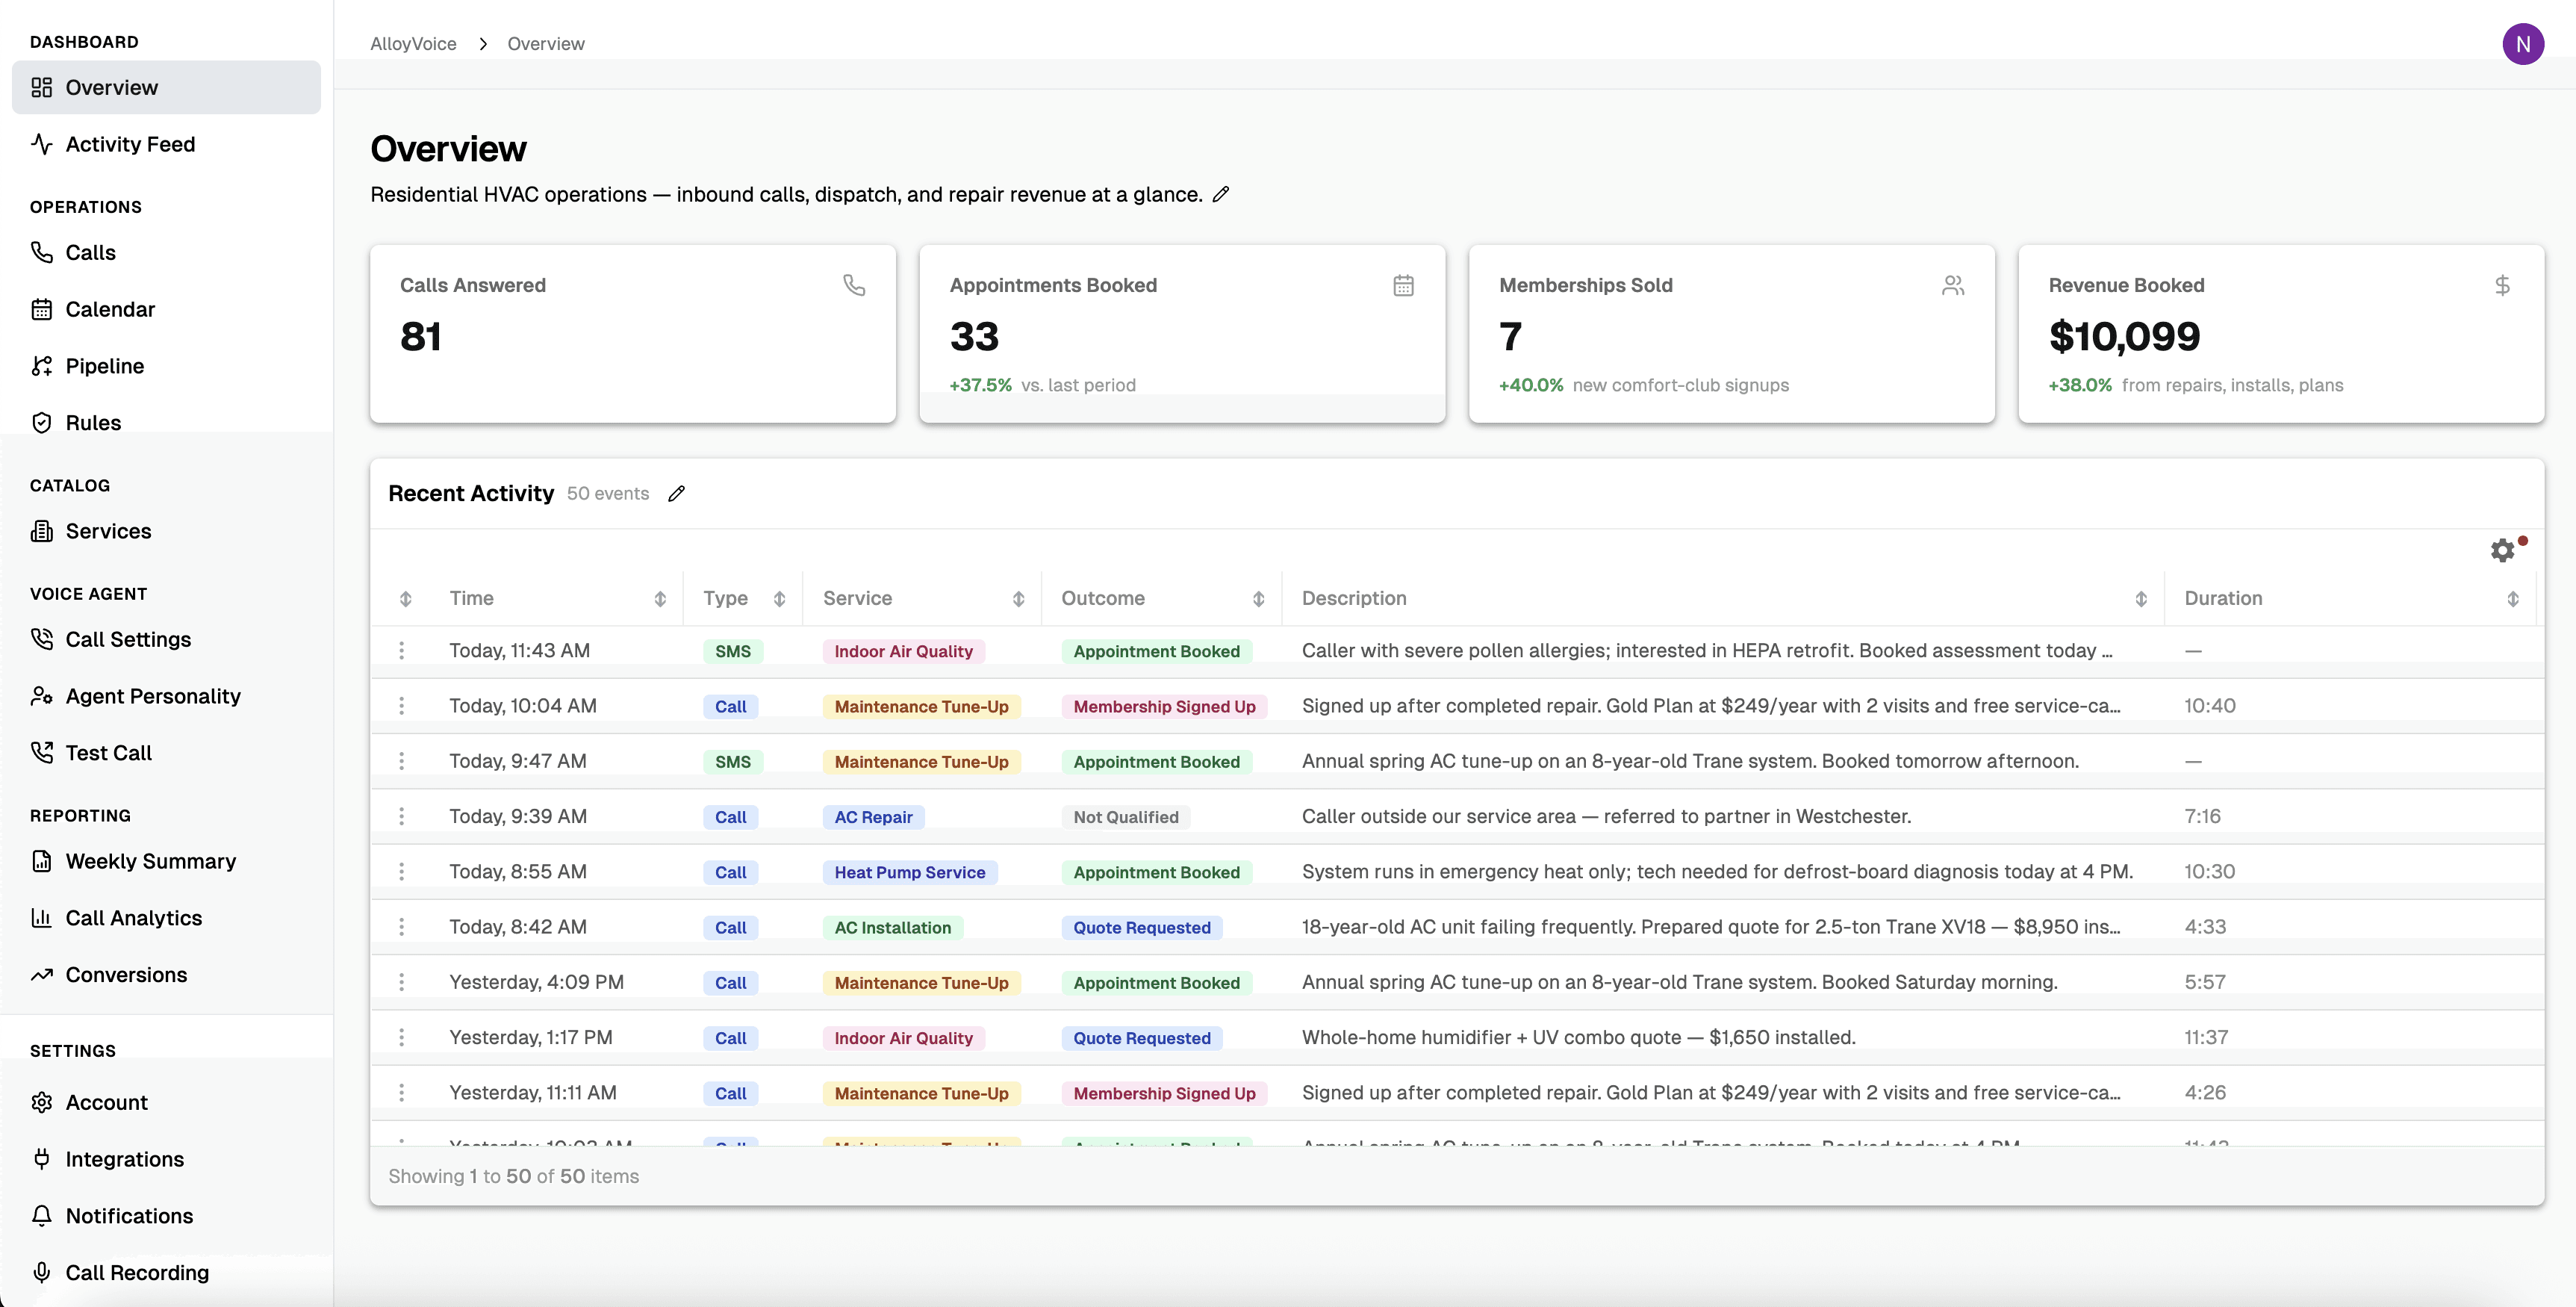Click the Westchester referral description row
The width and height of the screenshot is (2576, 1307).
pos(1606,816)
